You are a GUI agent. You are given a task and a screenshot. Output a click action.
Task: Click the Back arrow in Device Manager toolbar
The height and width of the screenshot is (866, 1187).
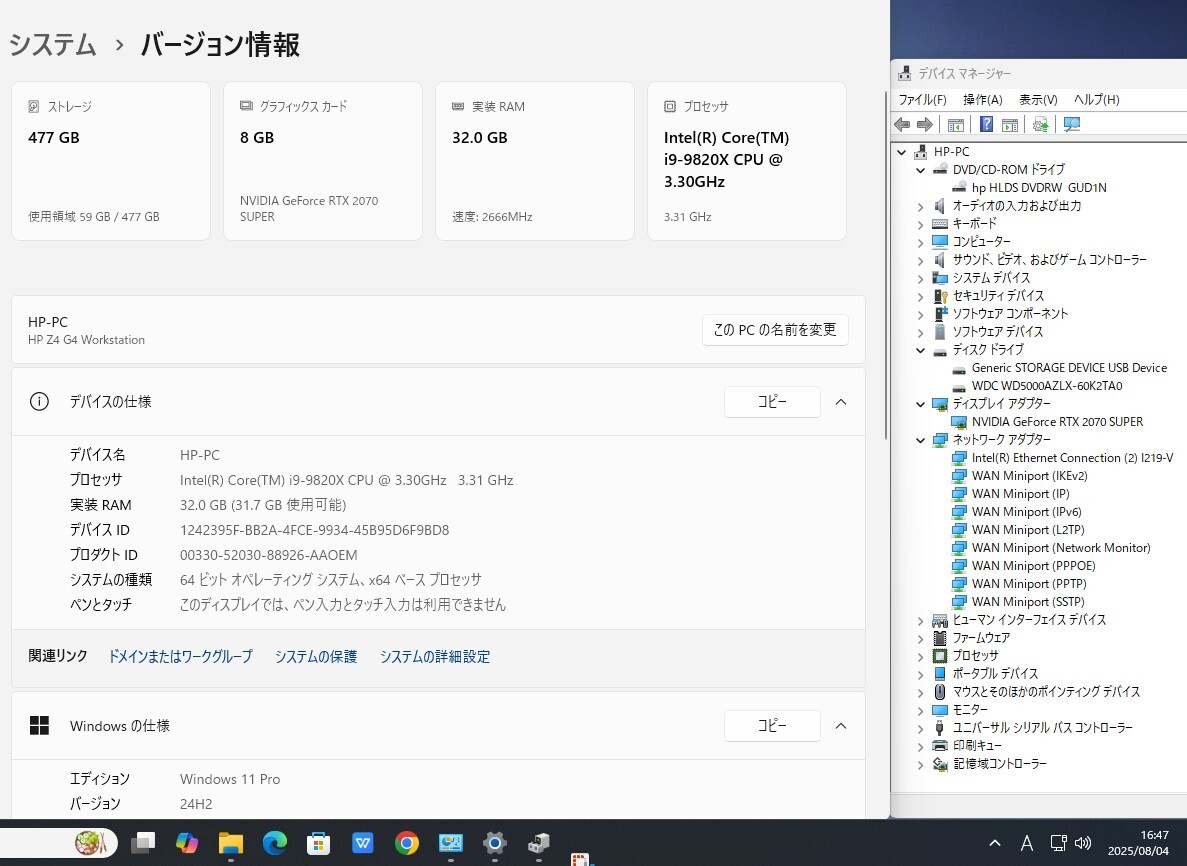point(902,125)
